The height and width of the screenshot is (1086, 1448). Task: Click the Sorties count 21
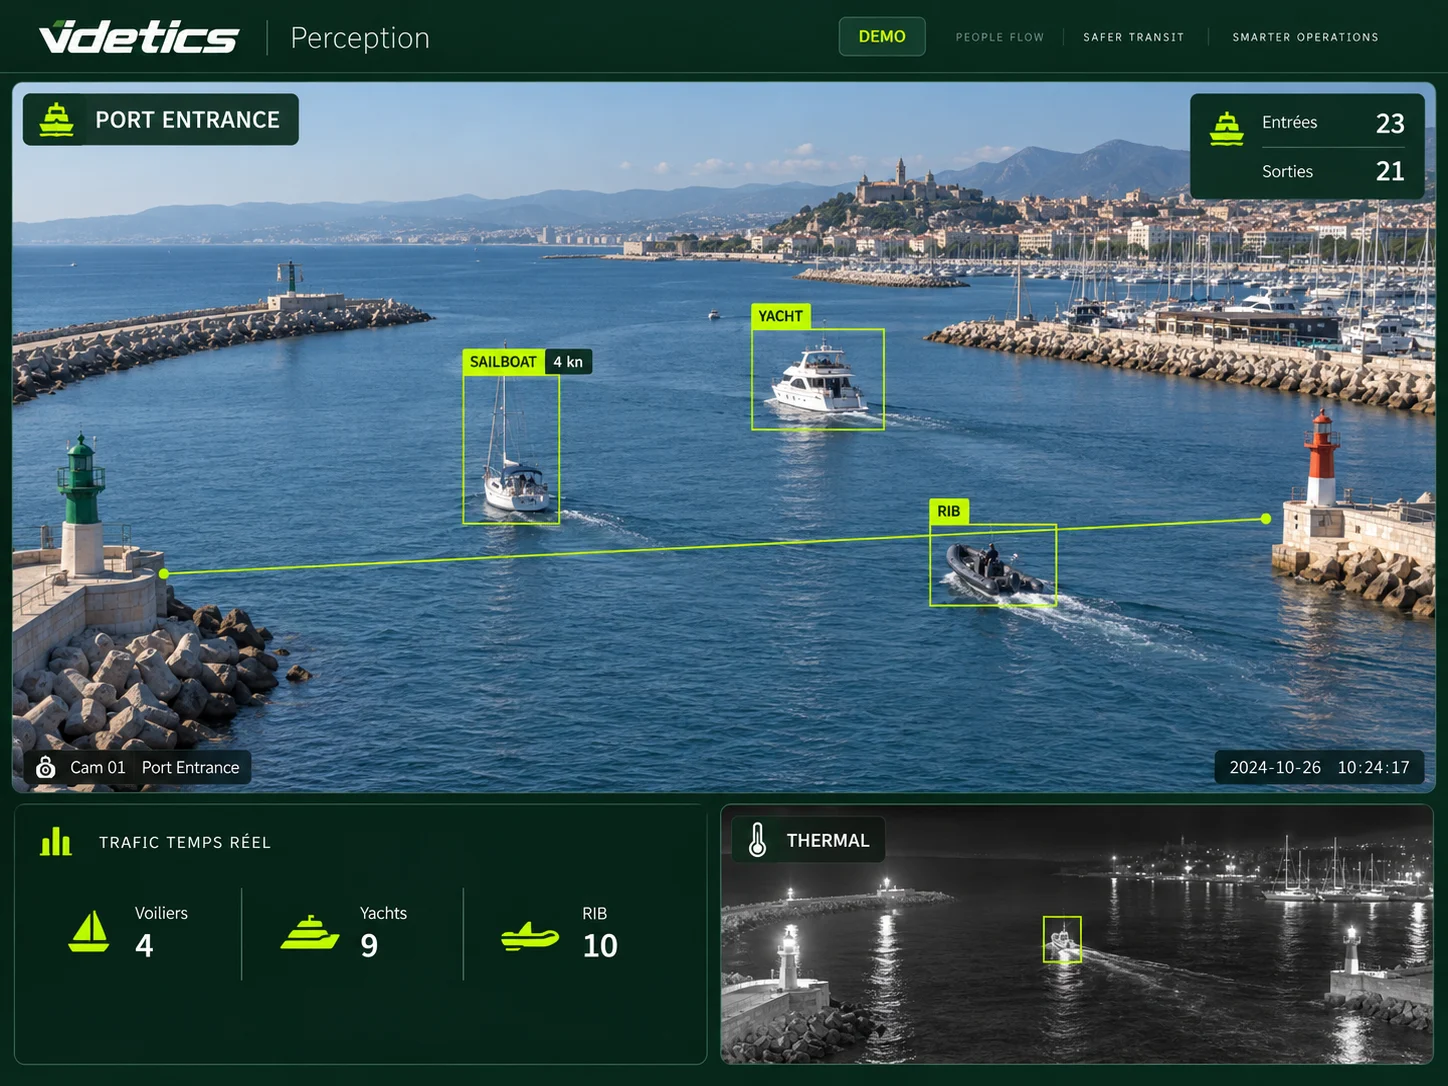pos(1390,171)
